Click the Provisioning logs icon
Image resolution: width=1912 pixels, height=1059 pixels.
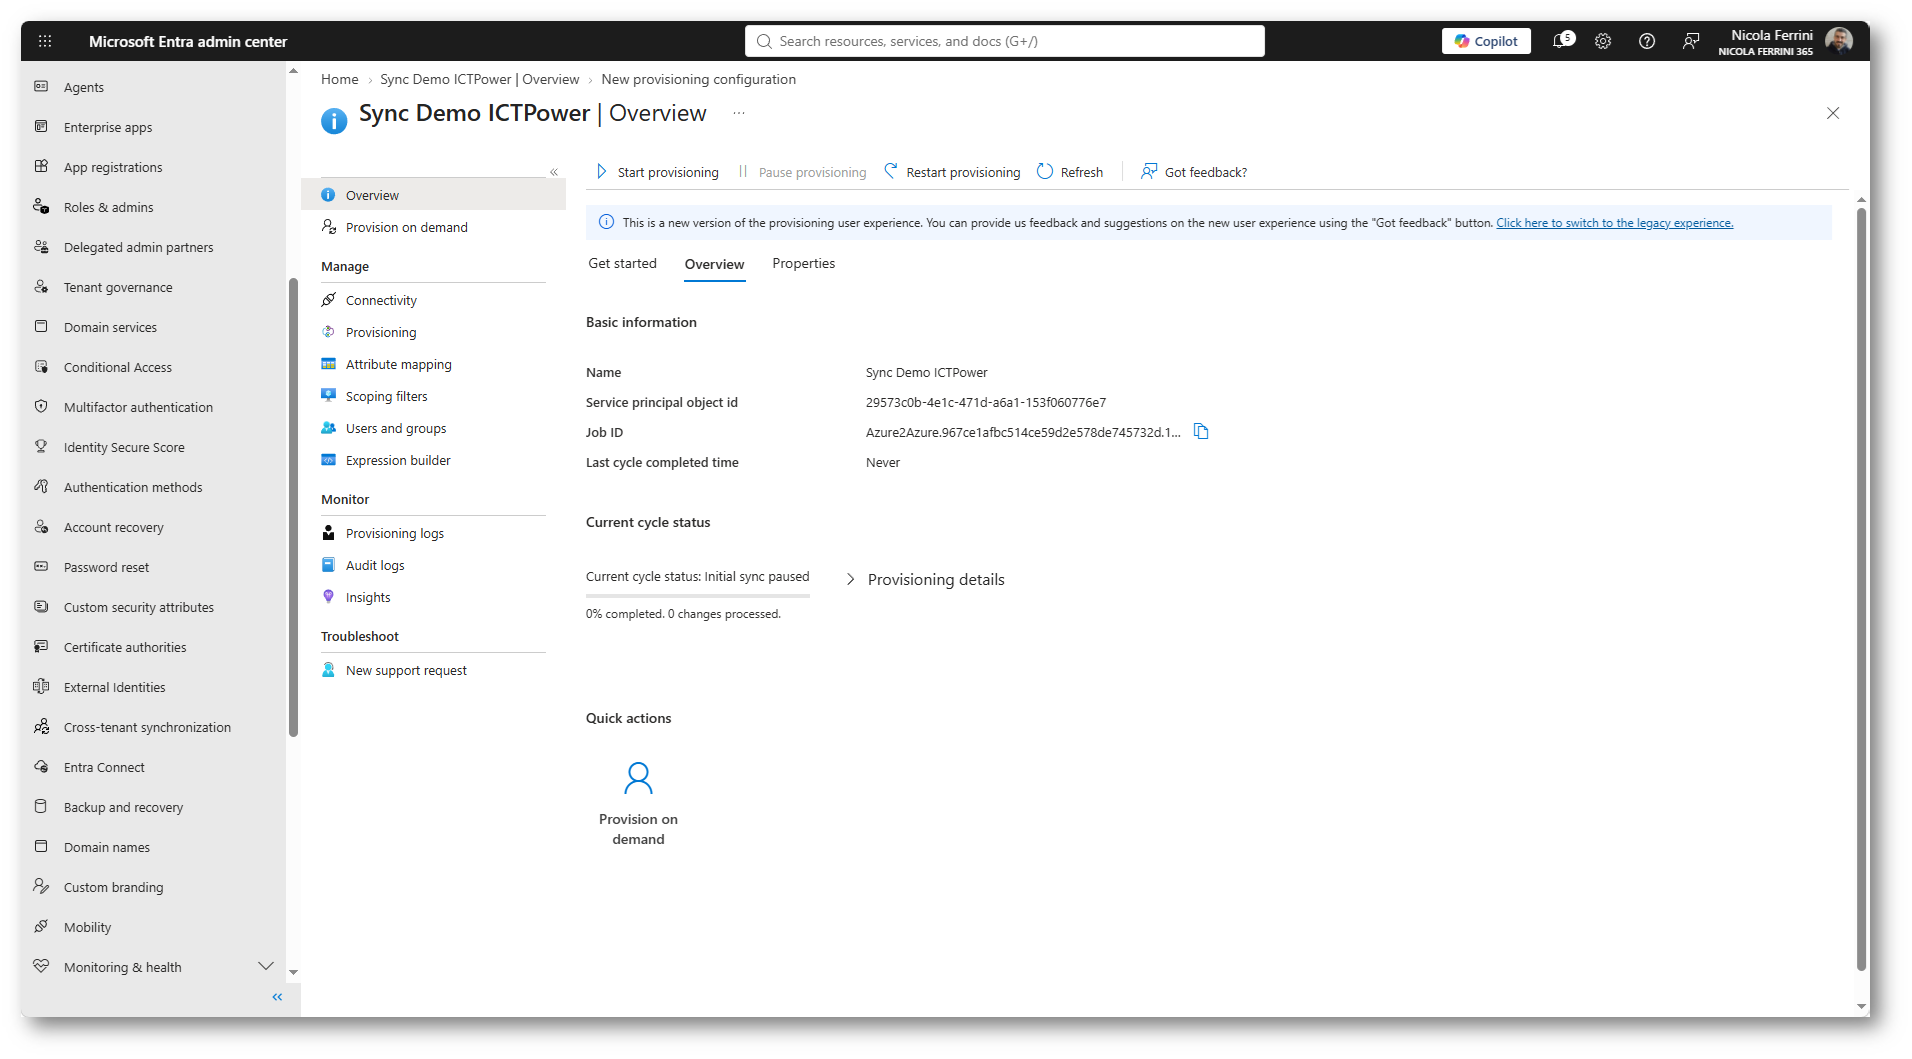point(328,533)
